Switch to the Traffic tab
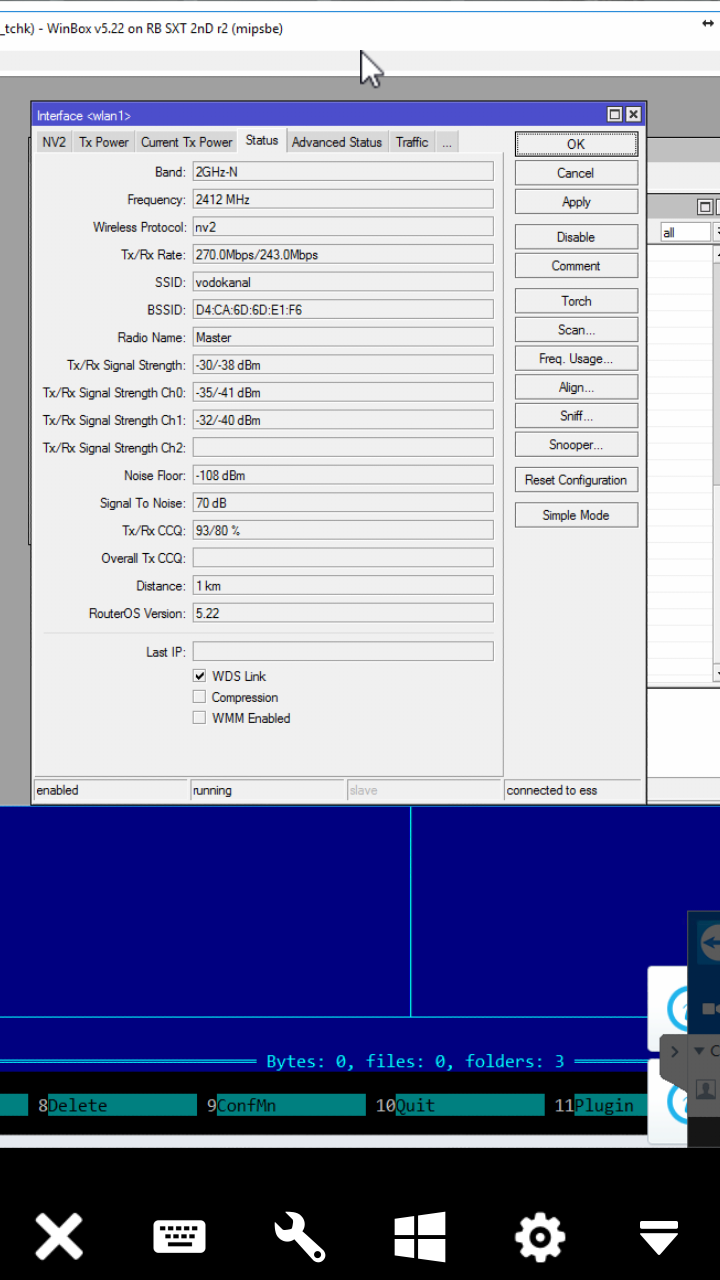 (412, 142)
